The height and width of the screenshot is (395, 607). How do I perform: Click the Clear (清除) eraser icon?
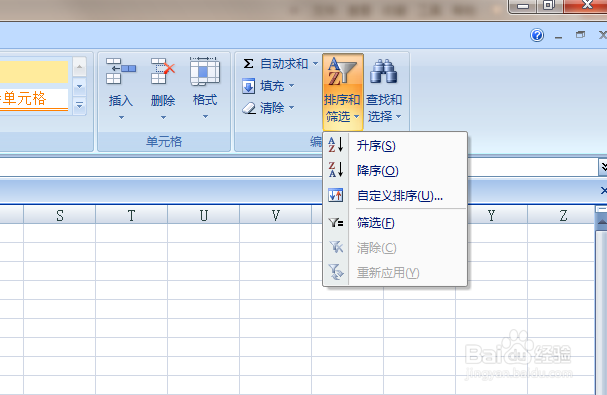(x=249, y=108)
